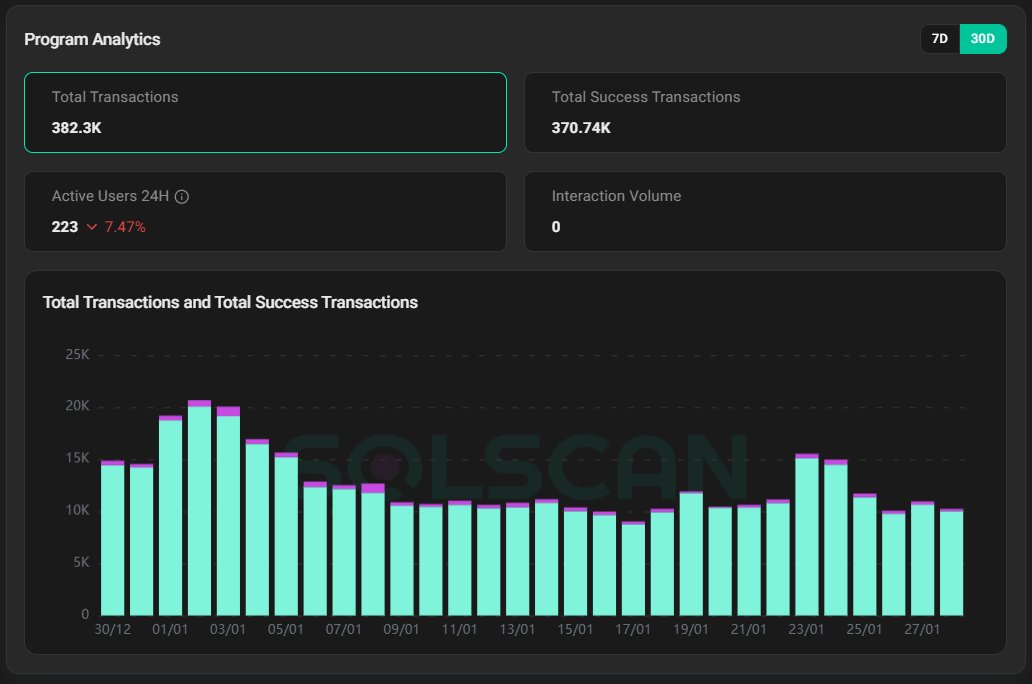1032x684 pixels.
Task: Click the red 7.47% decline percentage
Action: pyautogui.click(x=124, y=226)
